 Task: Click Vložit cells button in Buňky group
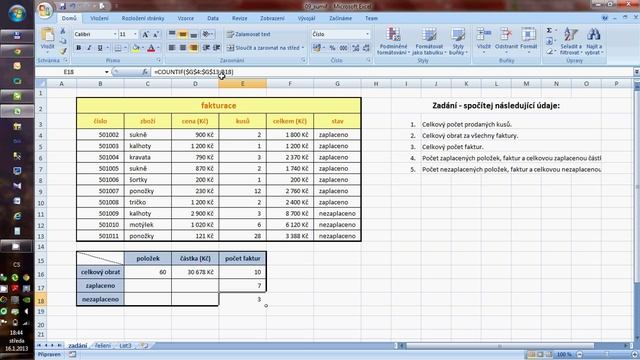tap(484, 40)
